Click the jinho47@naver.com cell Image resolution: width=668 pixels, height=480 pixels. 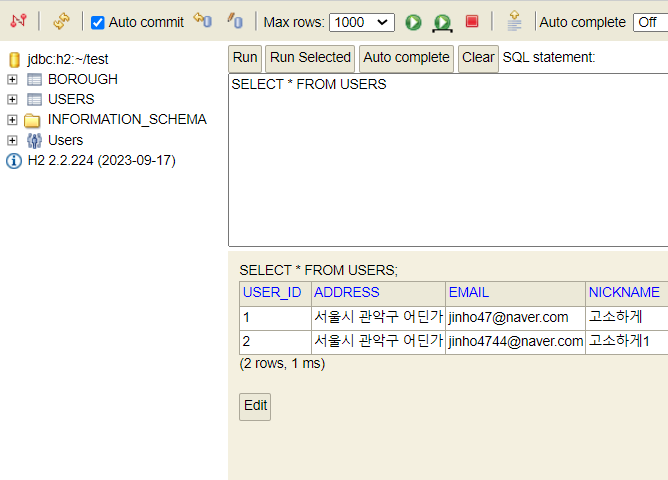click(x=515, y=318)
